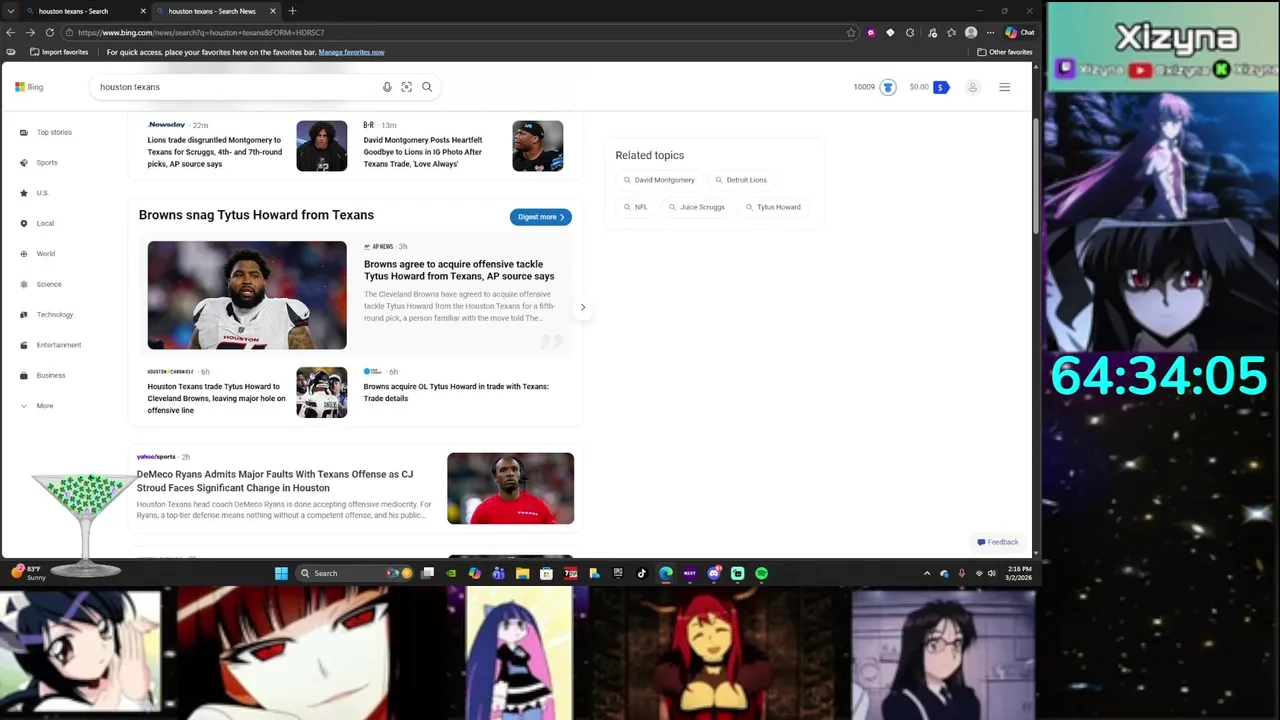Open File Explorer from the taskbar

point(522,573)
